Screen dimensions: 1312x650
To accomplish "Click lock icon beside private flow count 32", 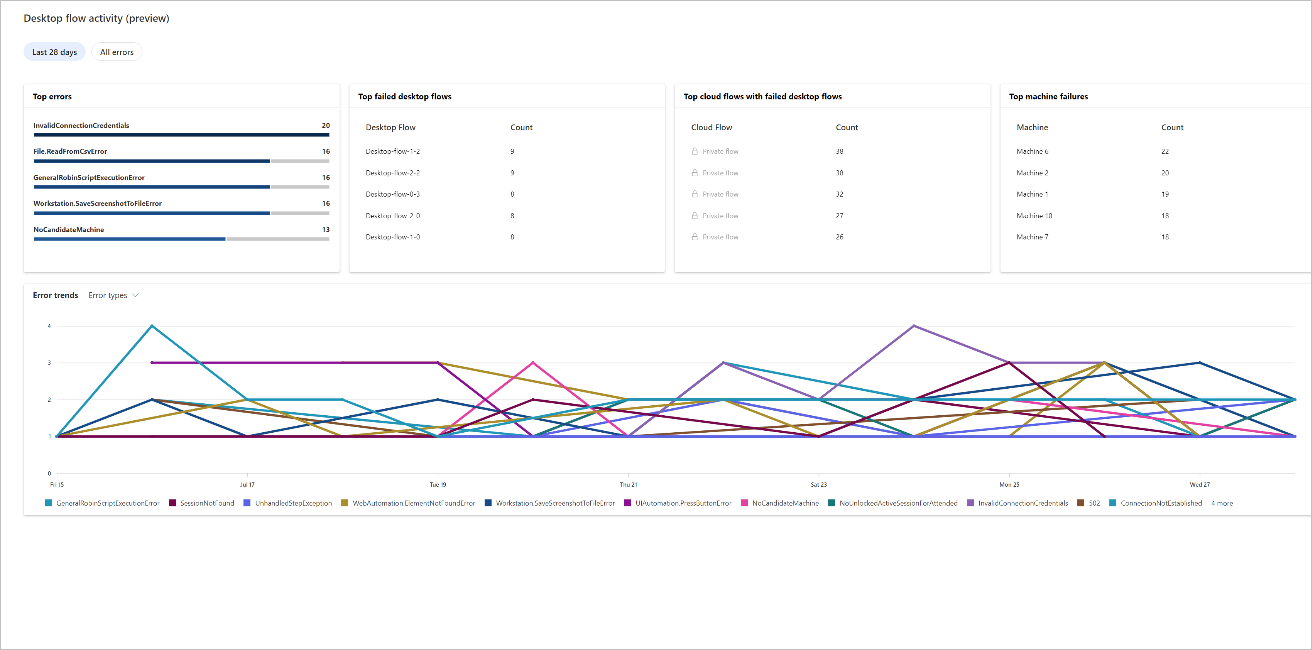I will tap(695, 194).
